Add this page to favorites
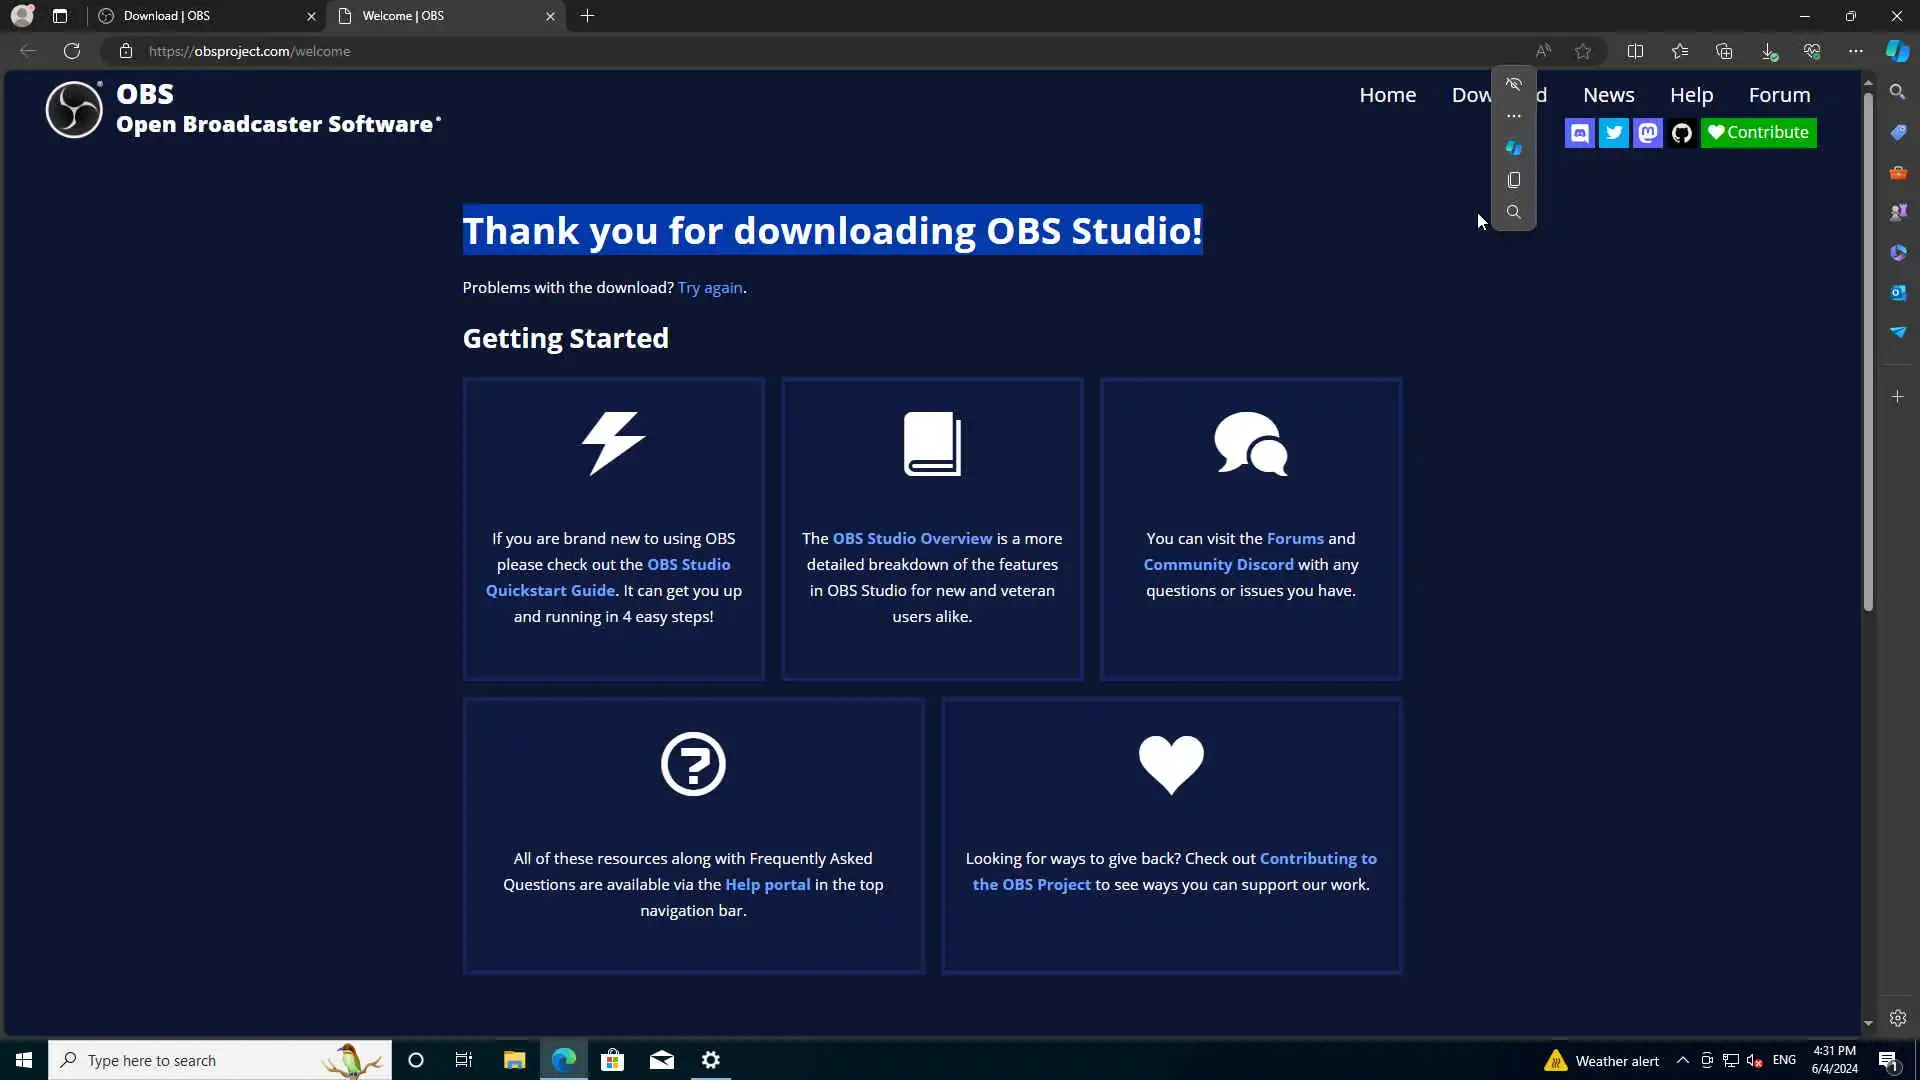 click(1582, 51)
